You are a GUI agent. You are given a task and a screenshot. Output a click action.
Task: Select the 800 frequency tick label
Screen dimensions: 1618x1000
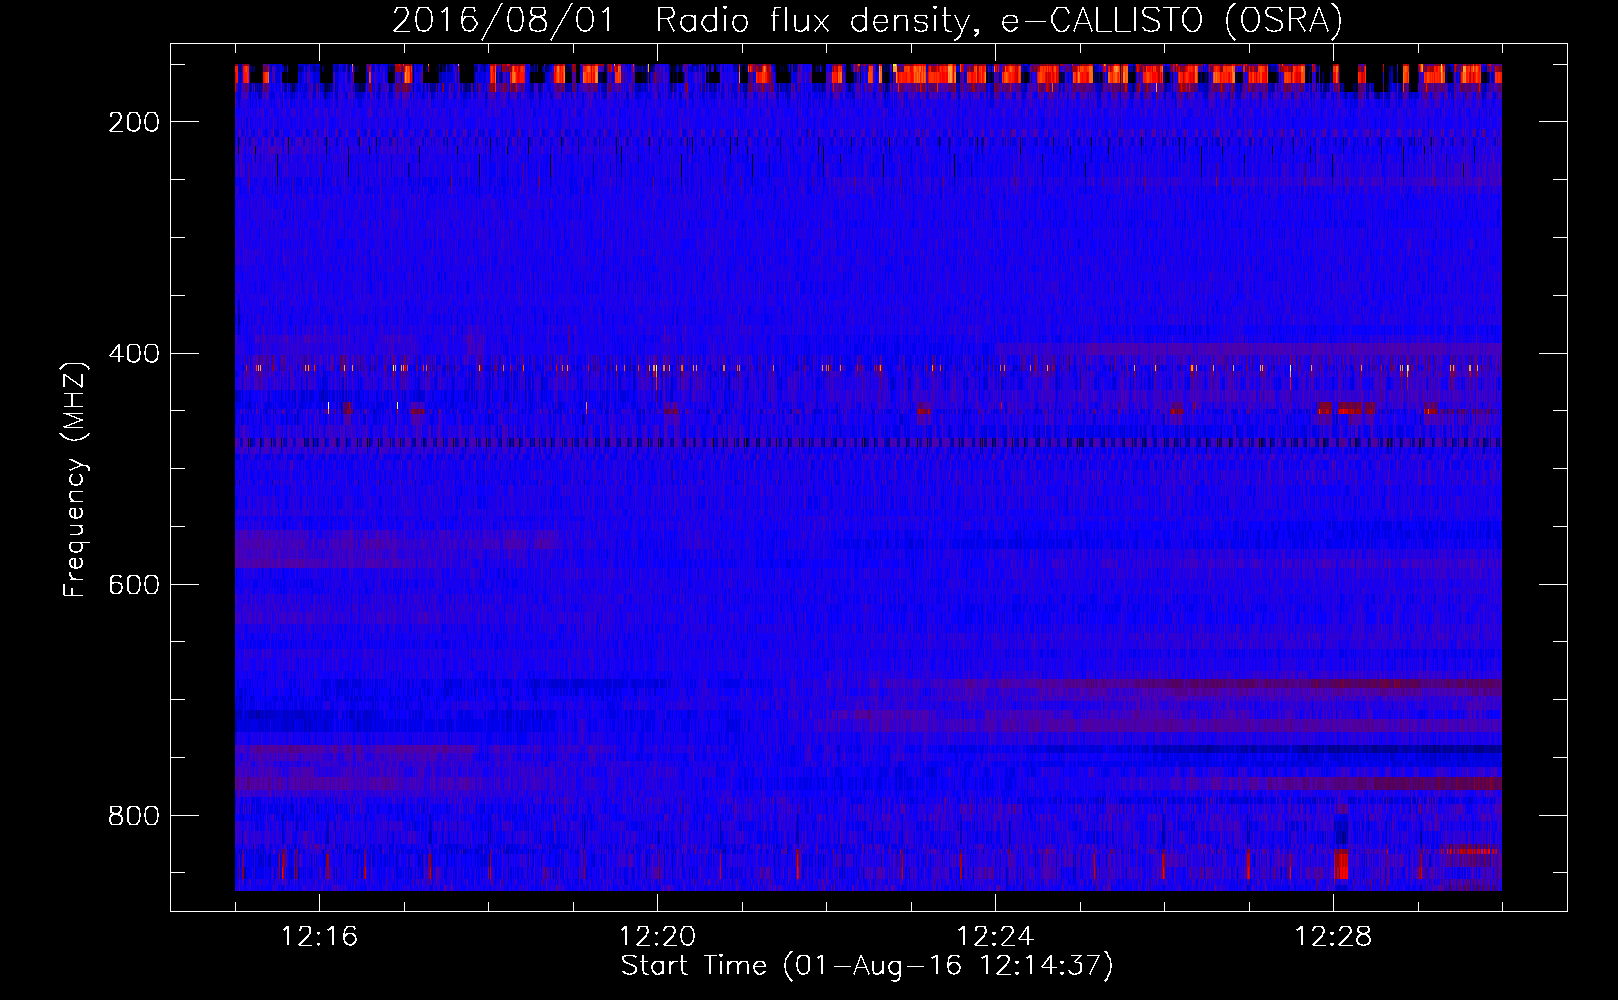(134, 816)
